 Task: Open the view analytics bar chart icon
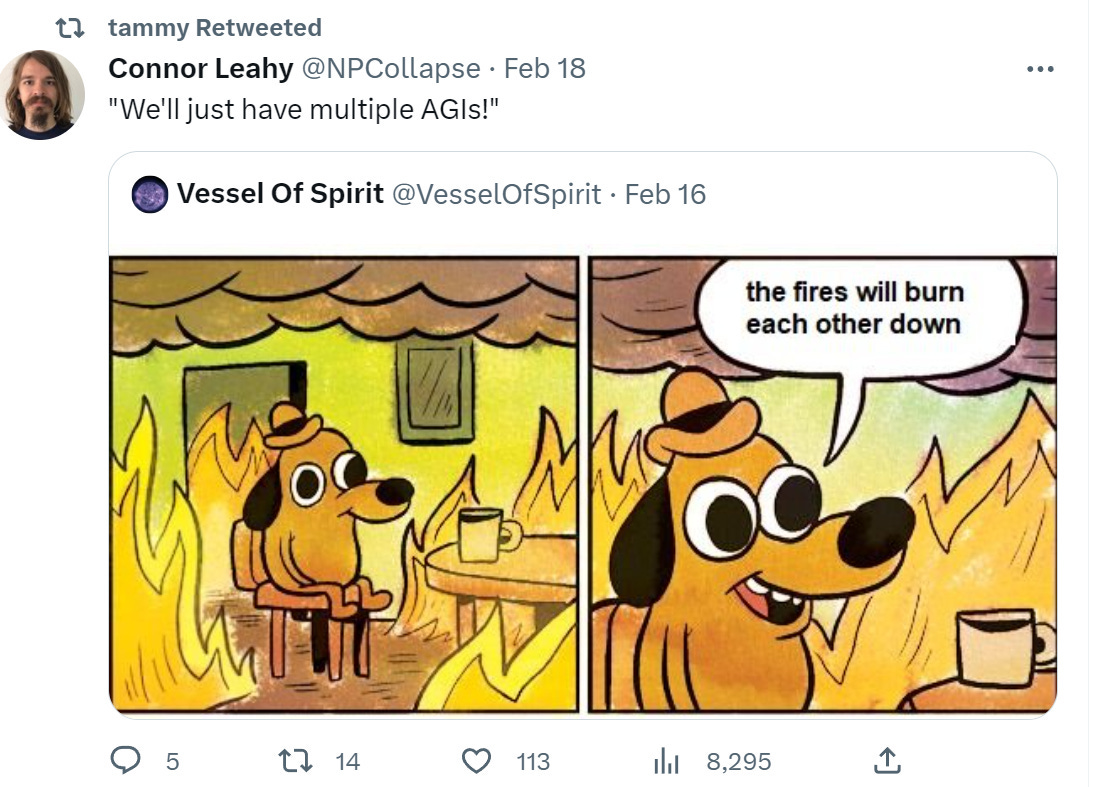click(666, 762)
